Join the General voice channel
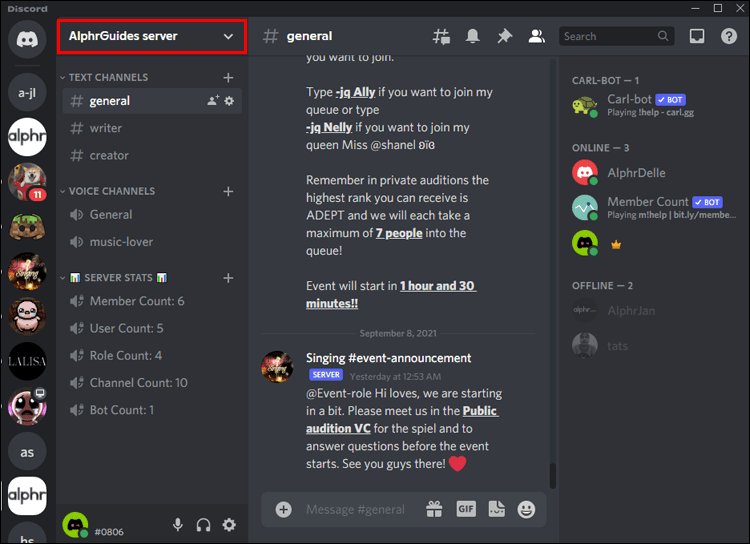Screen dimensions: 750x544 click(x=152, y=215)
